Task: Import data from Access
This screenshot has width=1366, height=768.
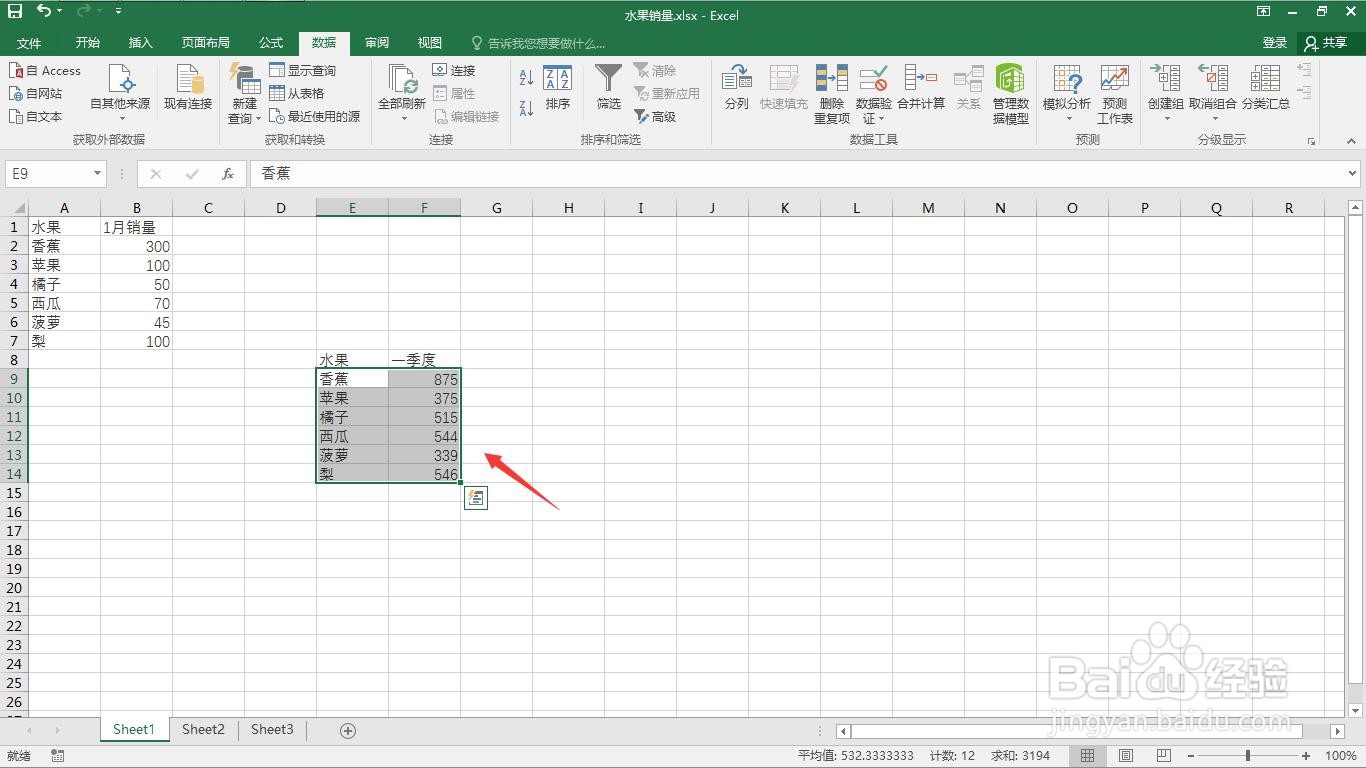Action: (45, 71)
